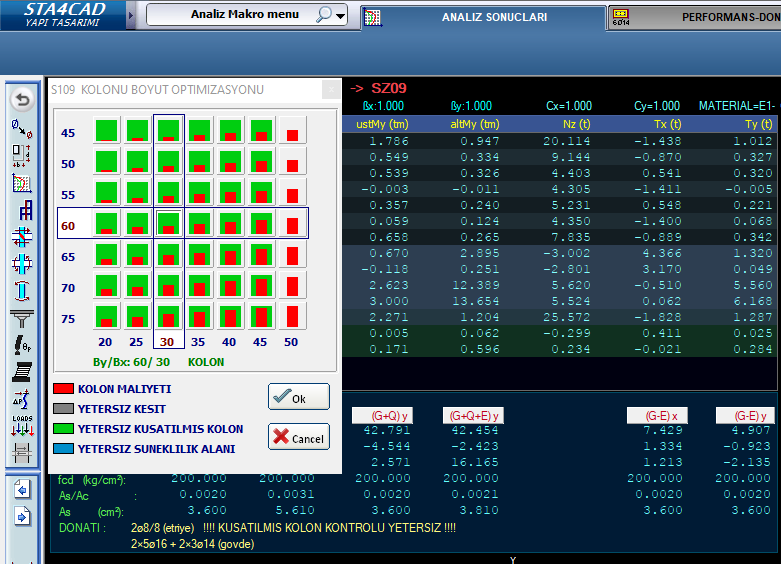Click the red KOLON MALIYETI legend swatch
Image resolution: width=781 pixels, height=564 pixels.
coord(63,388)
